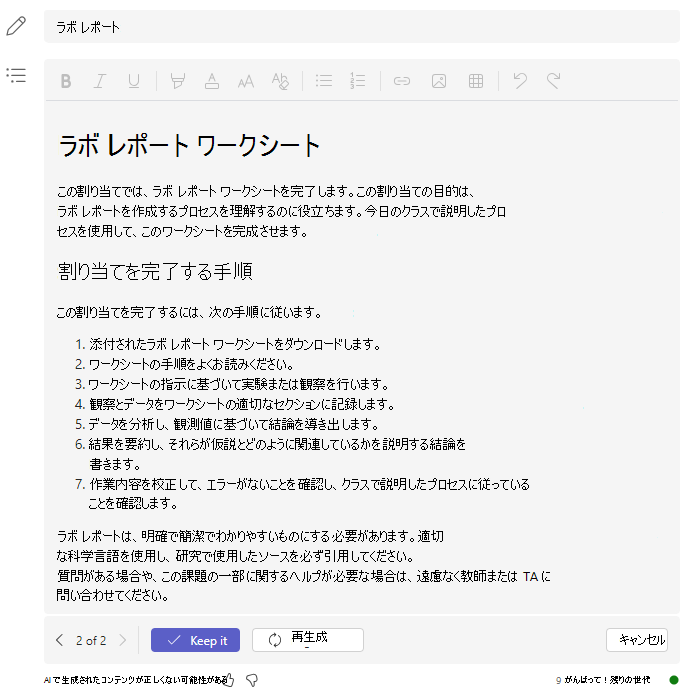The image size is (687, 695).
Task: Click the ラボ レポート title field
Action: click(362, 27)
